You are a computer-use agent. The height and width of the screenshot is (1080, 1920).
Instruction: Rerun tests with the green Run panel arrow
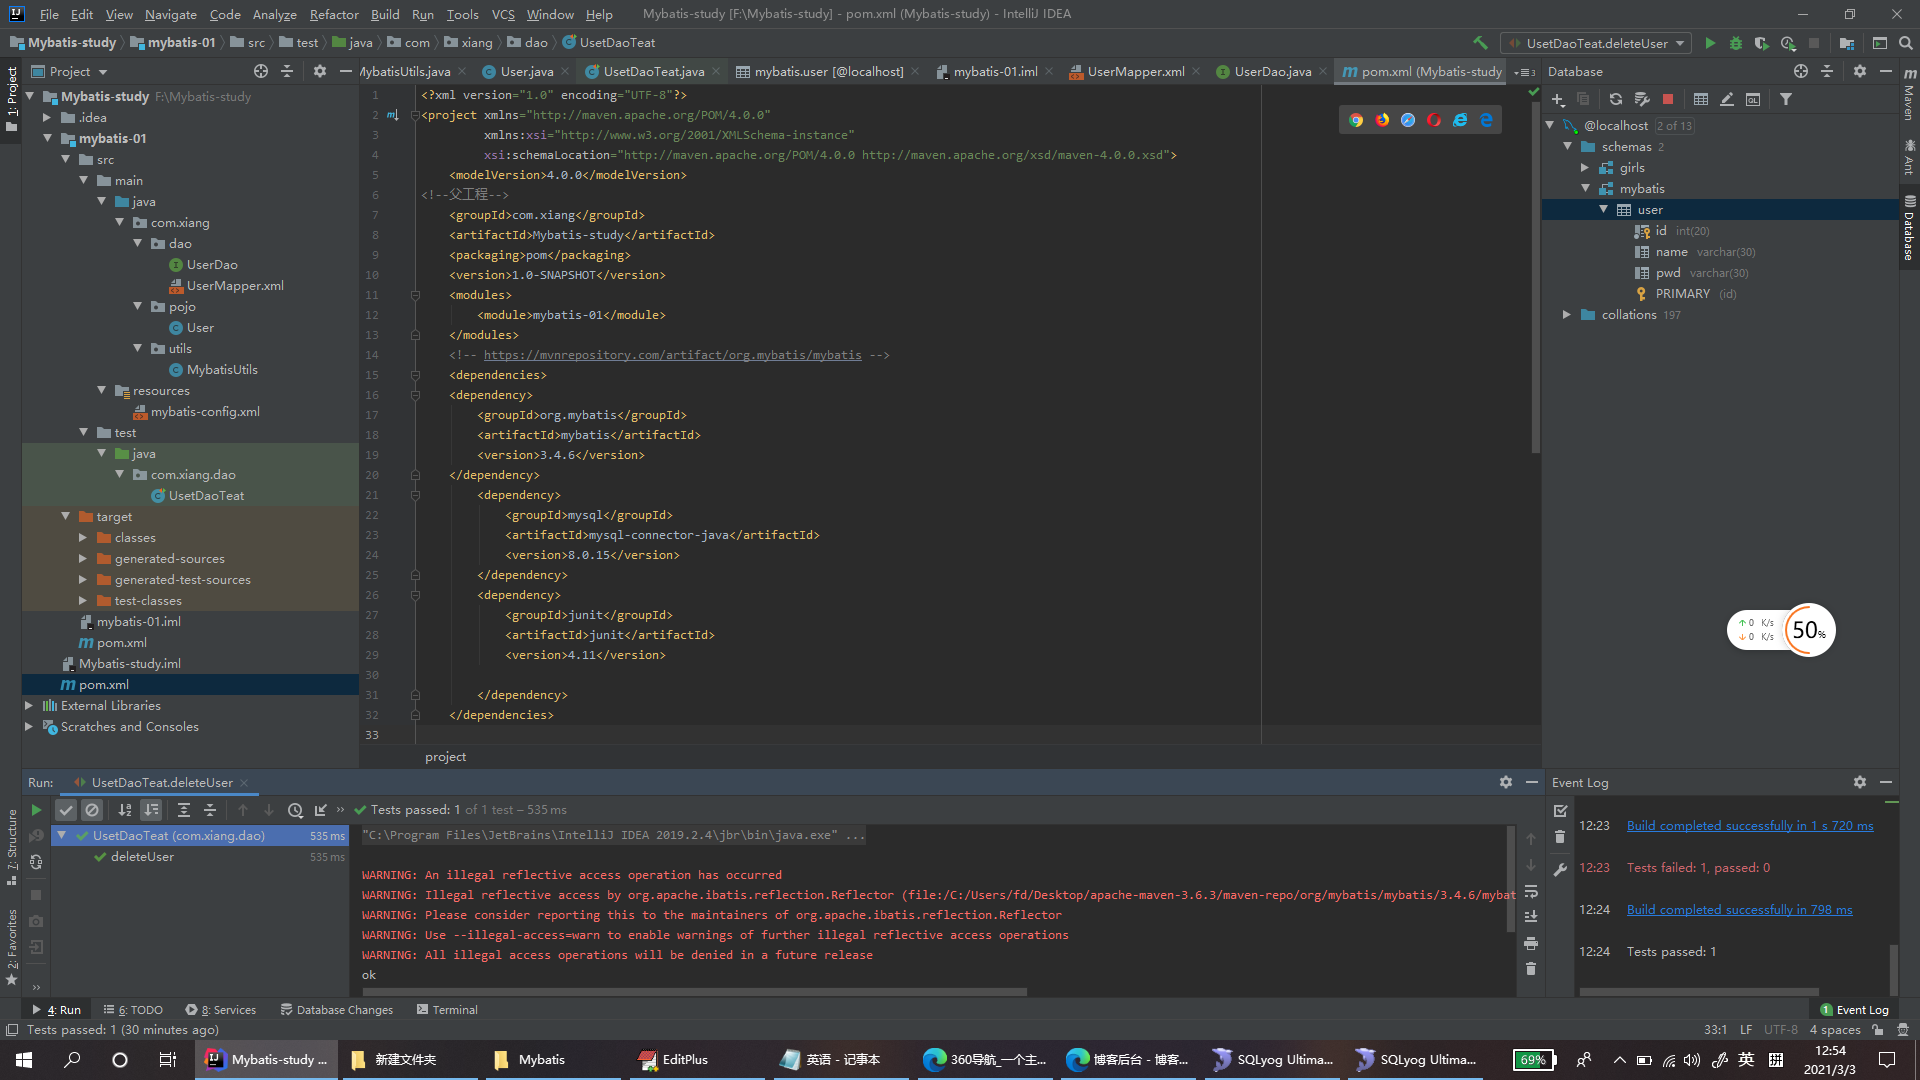pyautogui.click(x=36, y=810)
